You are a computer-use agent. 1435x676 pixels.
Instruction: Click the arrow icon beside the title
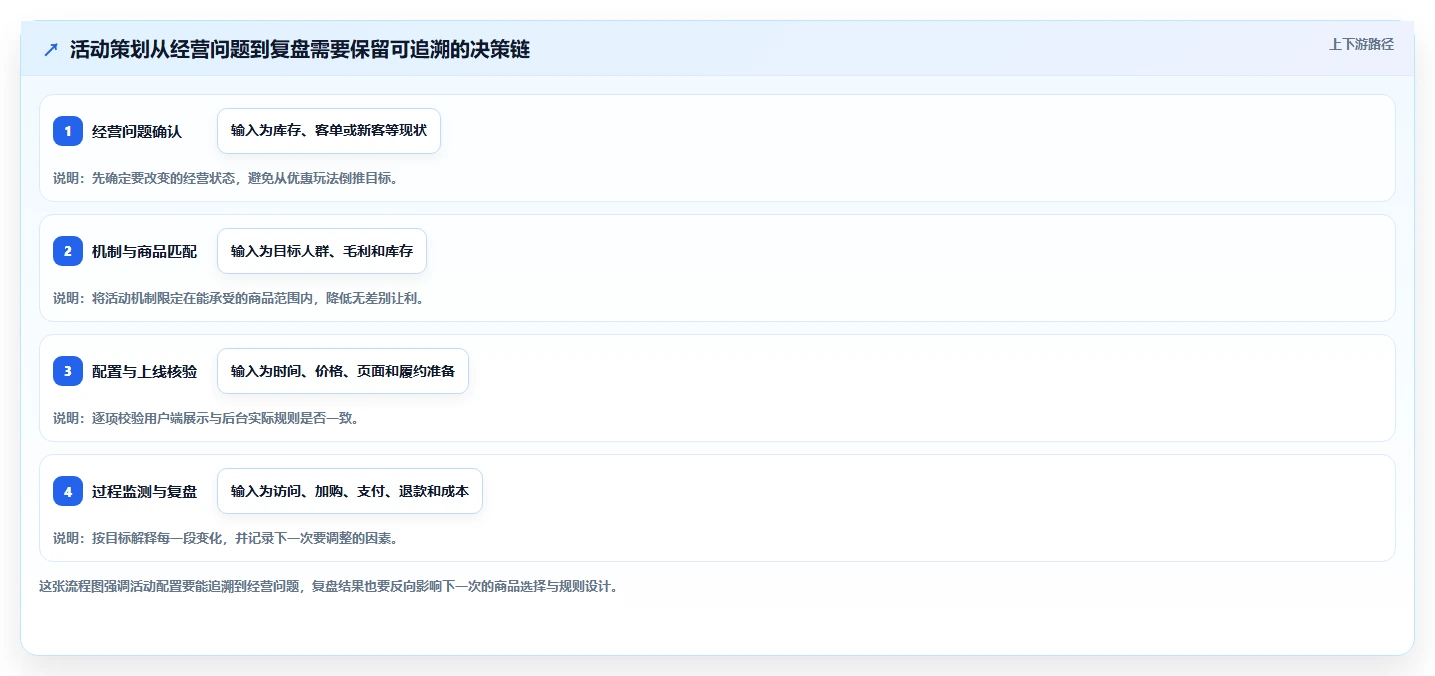click(51, 50)
